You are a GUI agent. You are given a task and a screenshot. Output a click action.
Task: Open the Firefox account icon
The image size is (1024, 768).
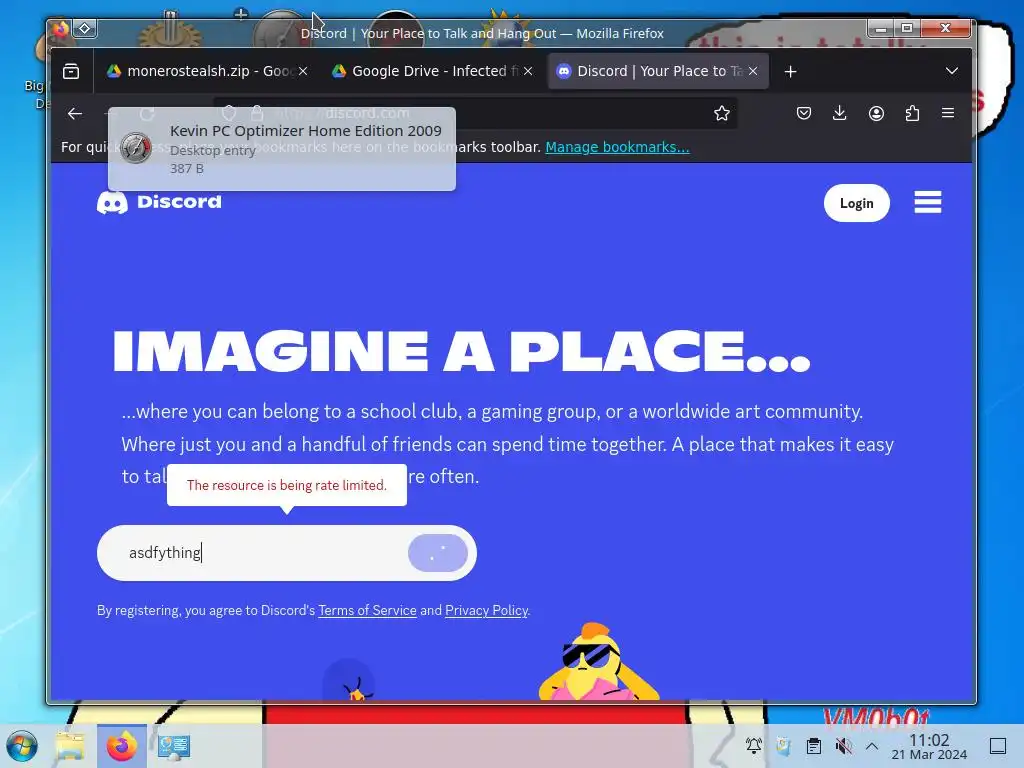[876, 113]
